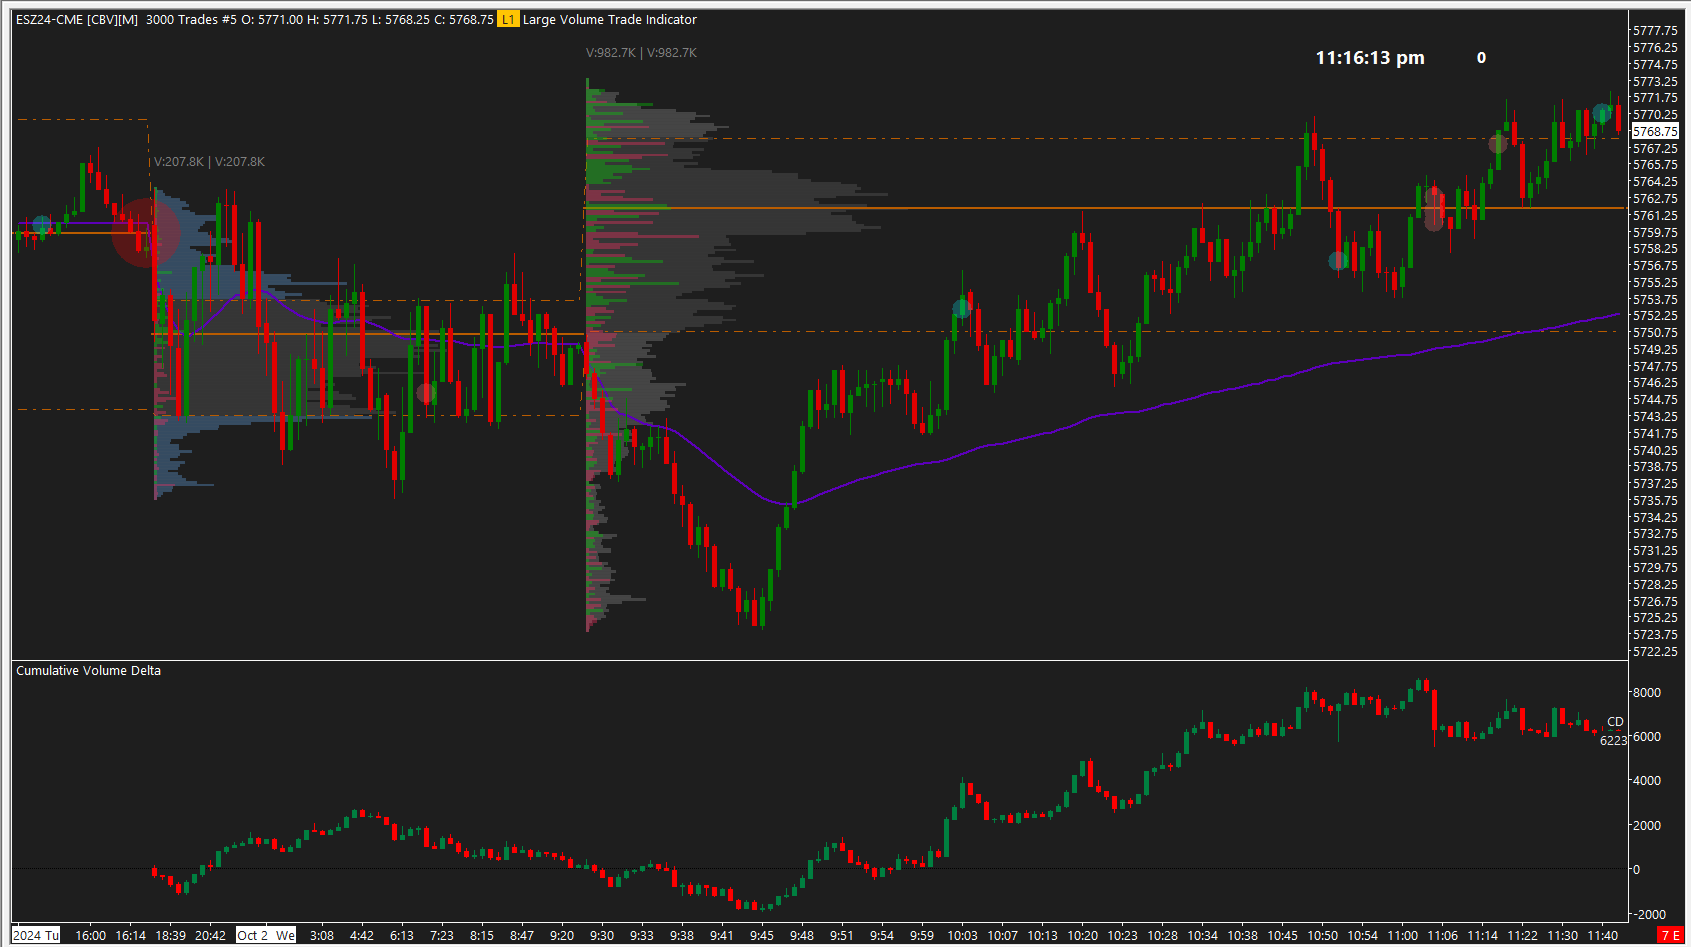The height and width of the screenshot is (947, 1691).
Task: Switch to the [CBV][M] chart mode label
Action: [110, 19]
